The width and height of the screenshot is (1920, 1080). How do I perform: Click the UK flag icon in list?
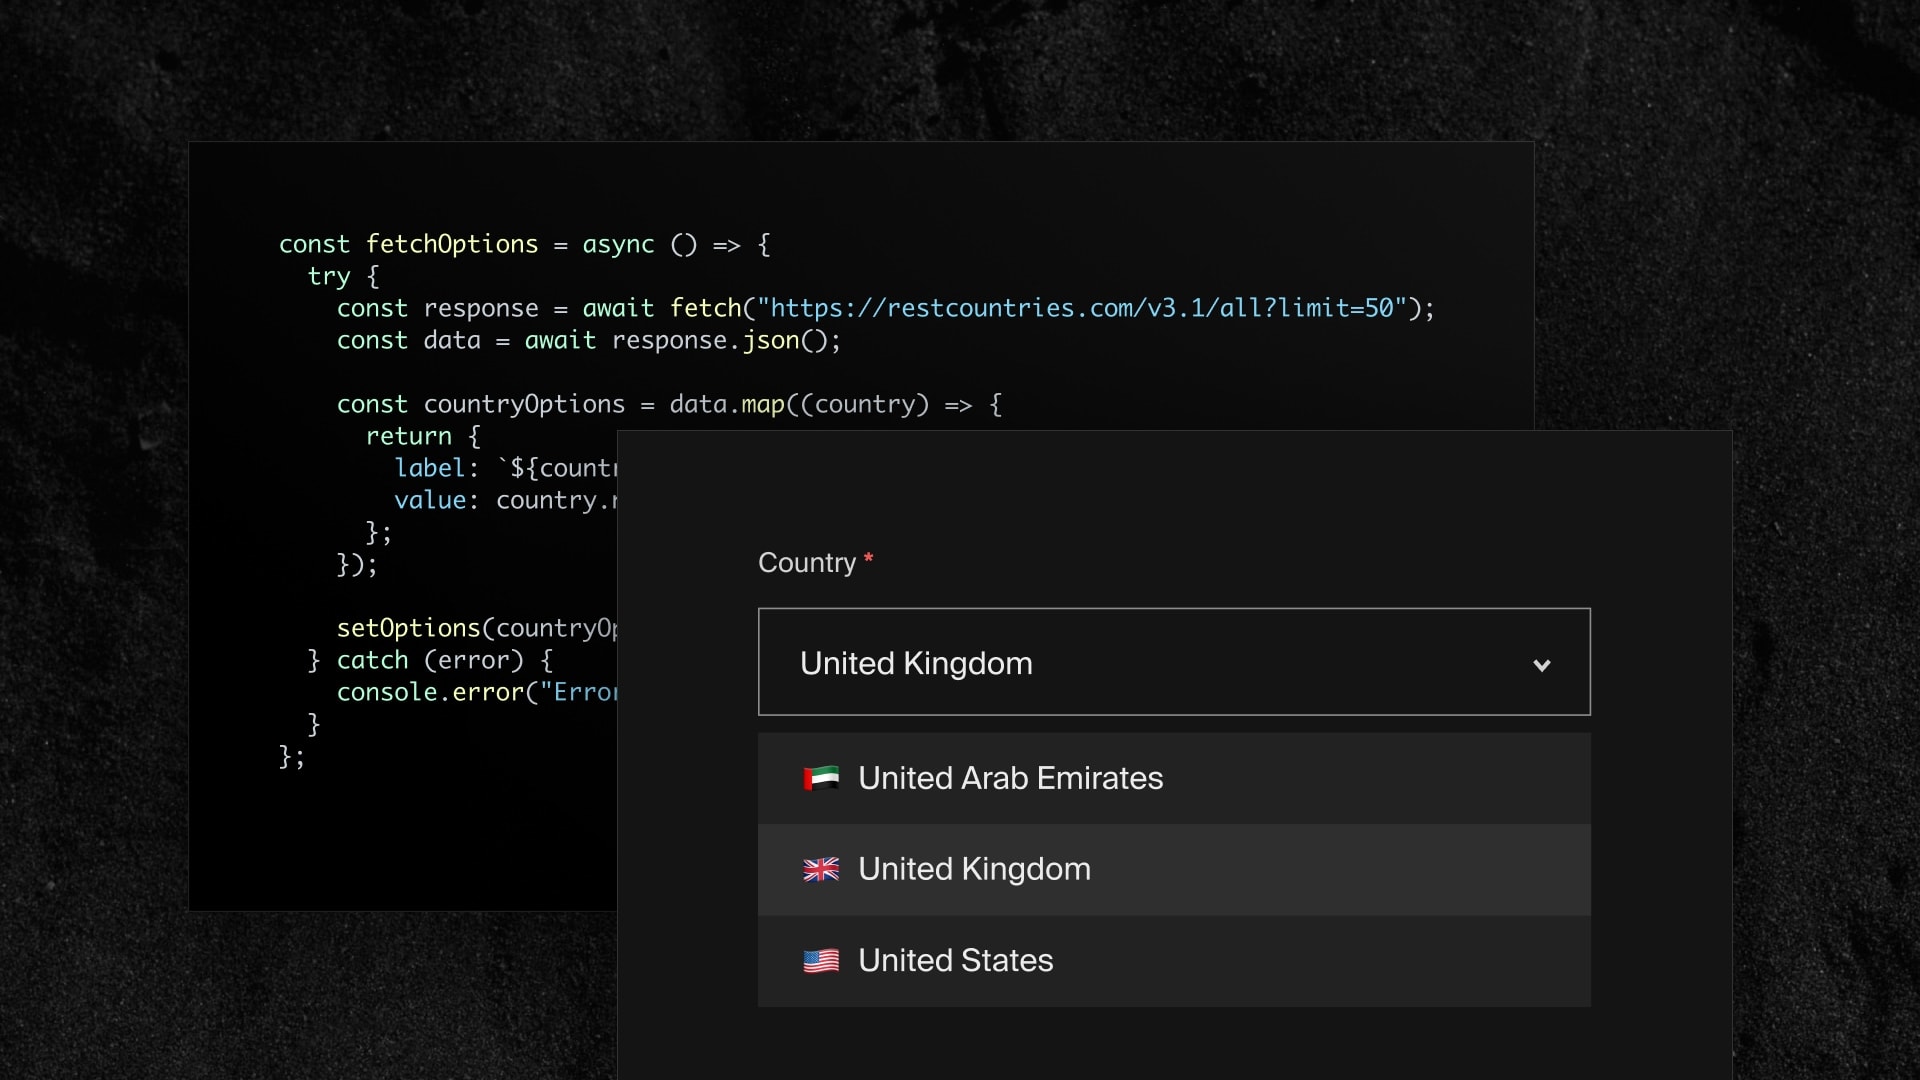point(821,870)
